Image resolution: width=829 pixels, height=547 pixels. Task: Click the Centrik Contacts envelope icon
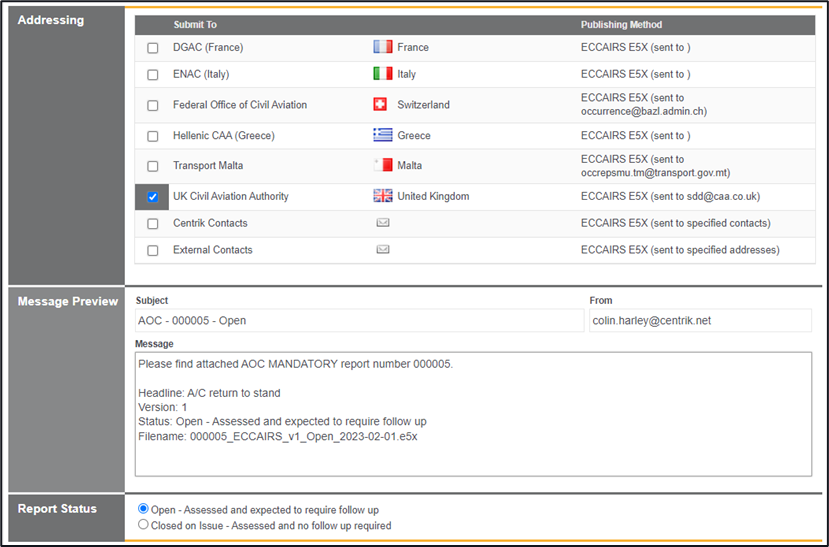point(382,223)
